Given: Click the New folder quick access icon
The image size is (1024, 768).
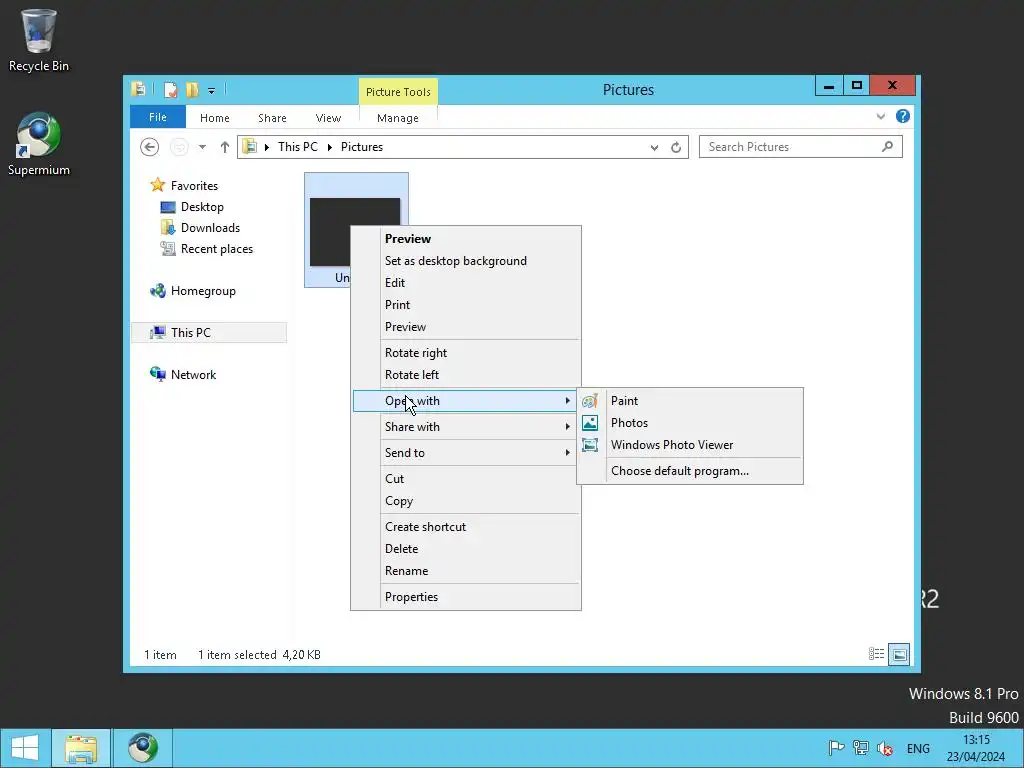Looking at the screenshot, I should point(192,89).
